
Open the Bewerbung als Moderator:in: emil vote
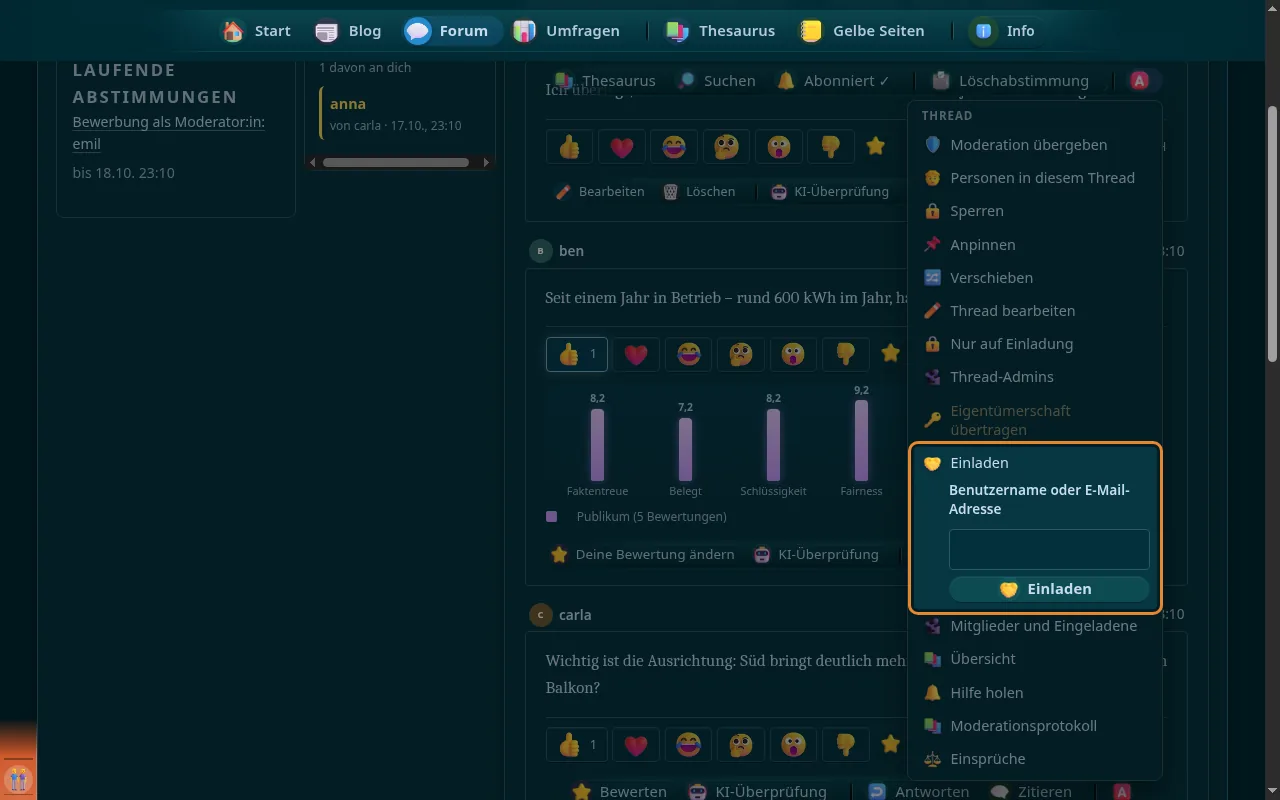tap(169, 133)
